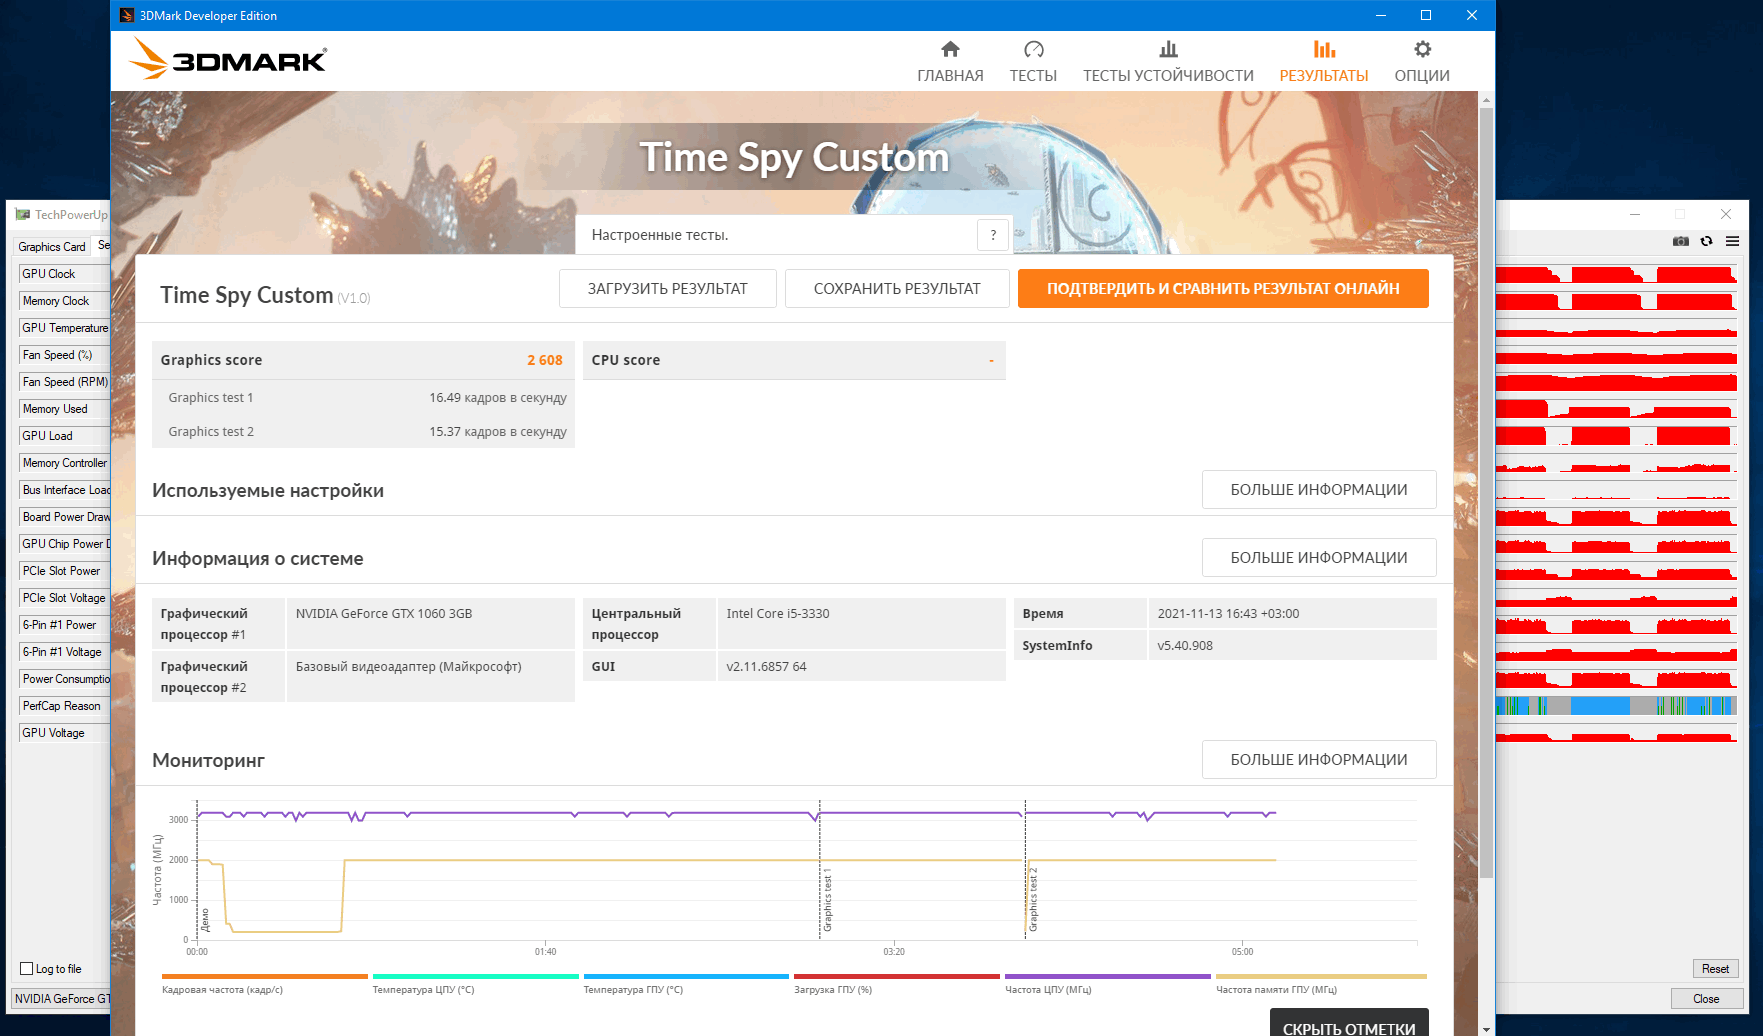
Task: Toggle Температура ЦПУ legend line
Action: pyautogui.click(x=475, y=984)
